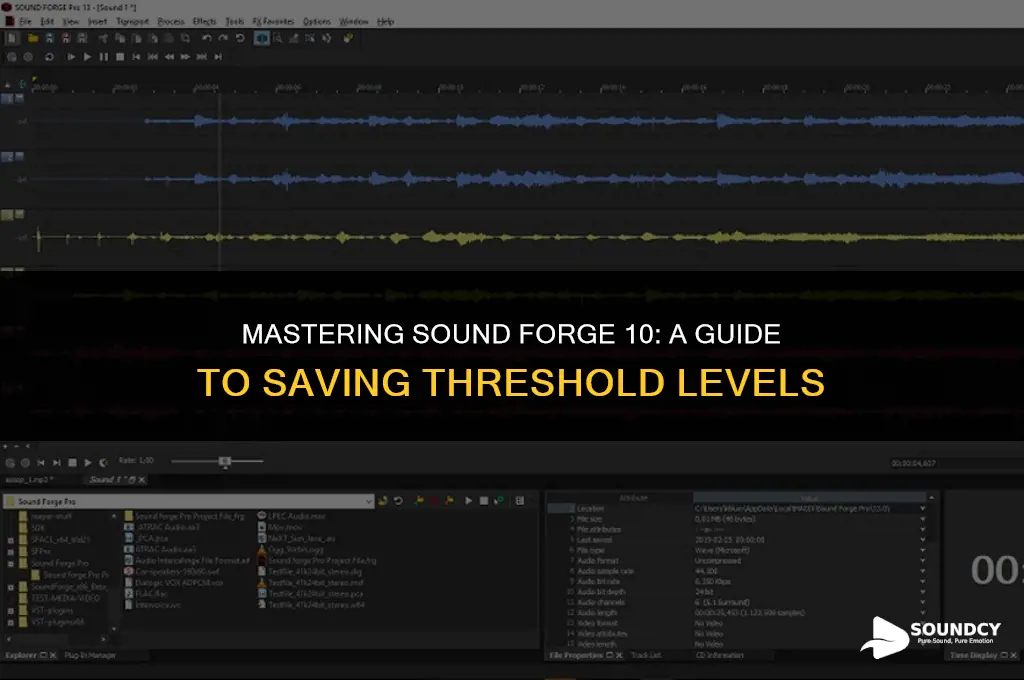Switch to the Track List tab
The width and height of the screenshot is (1024, 680).
(x=646, y=655)
